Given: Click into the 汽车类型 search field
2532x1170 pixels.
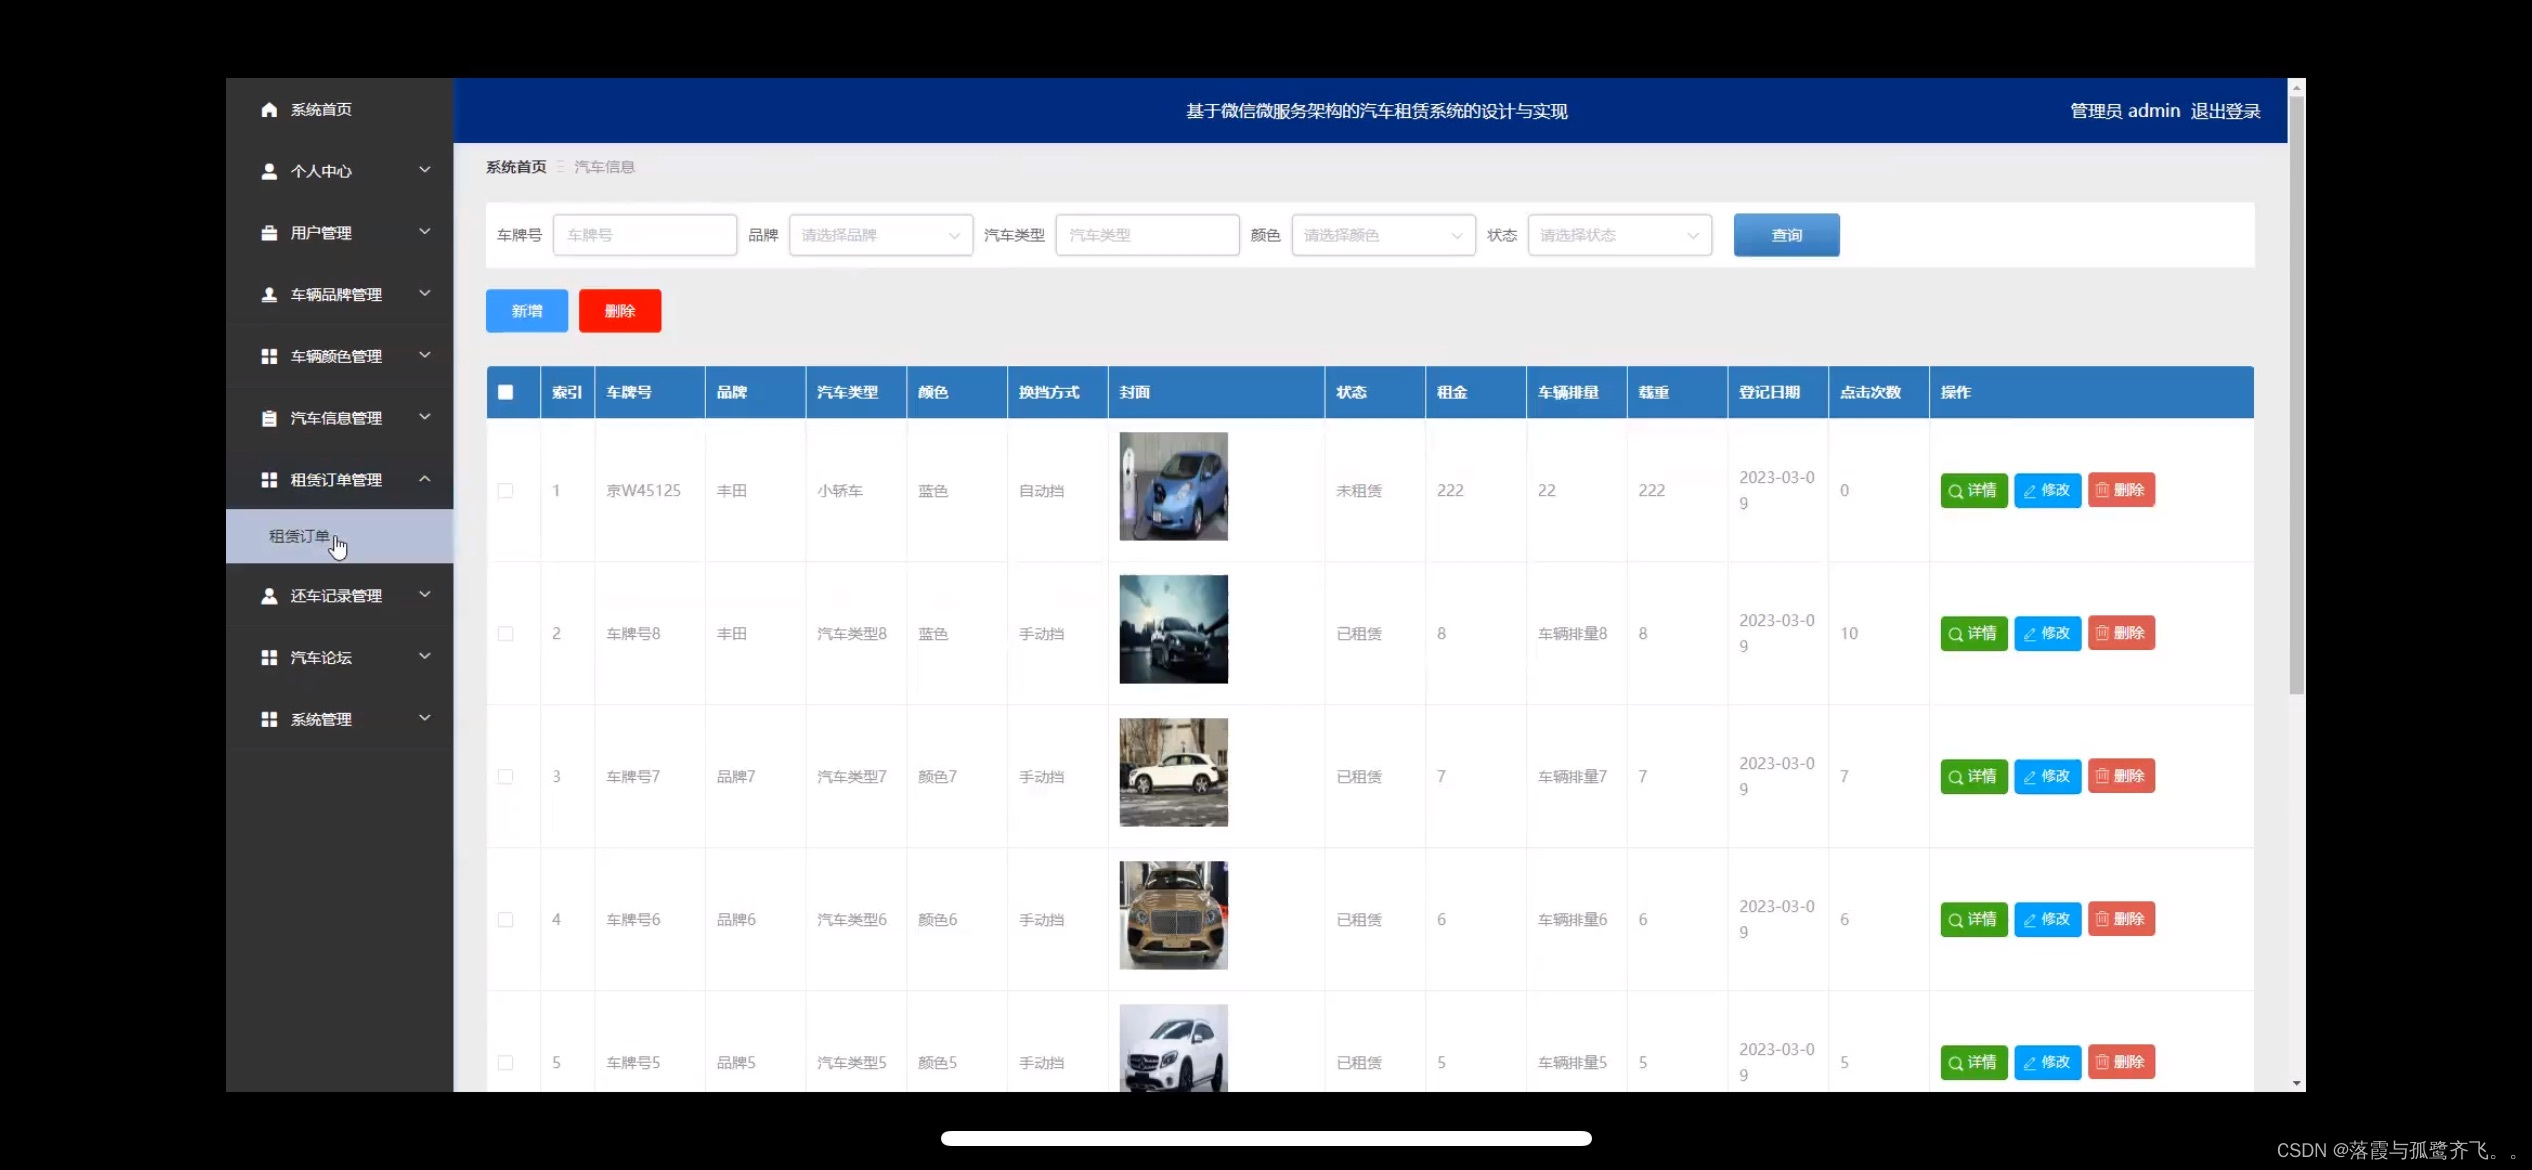Looking at the screenshot, I should 1147,235.
